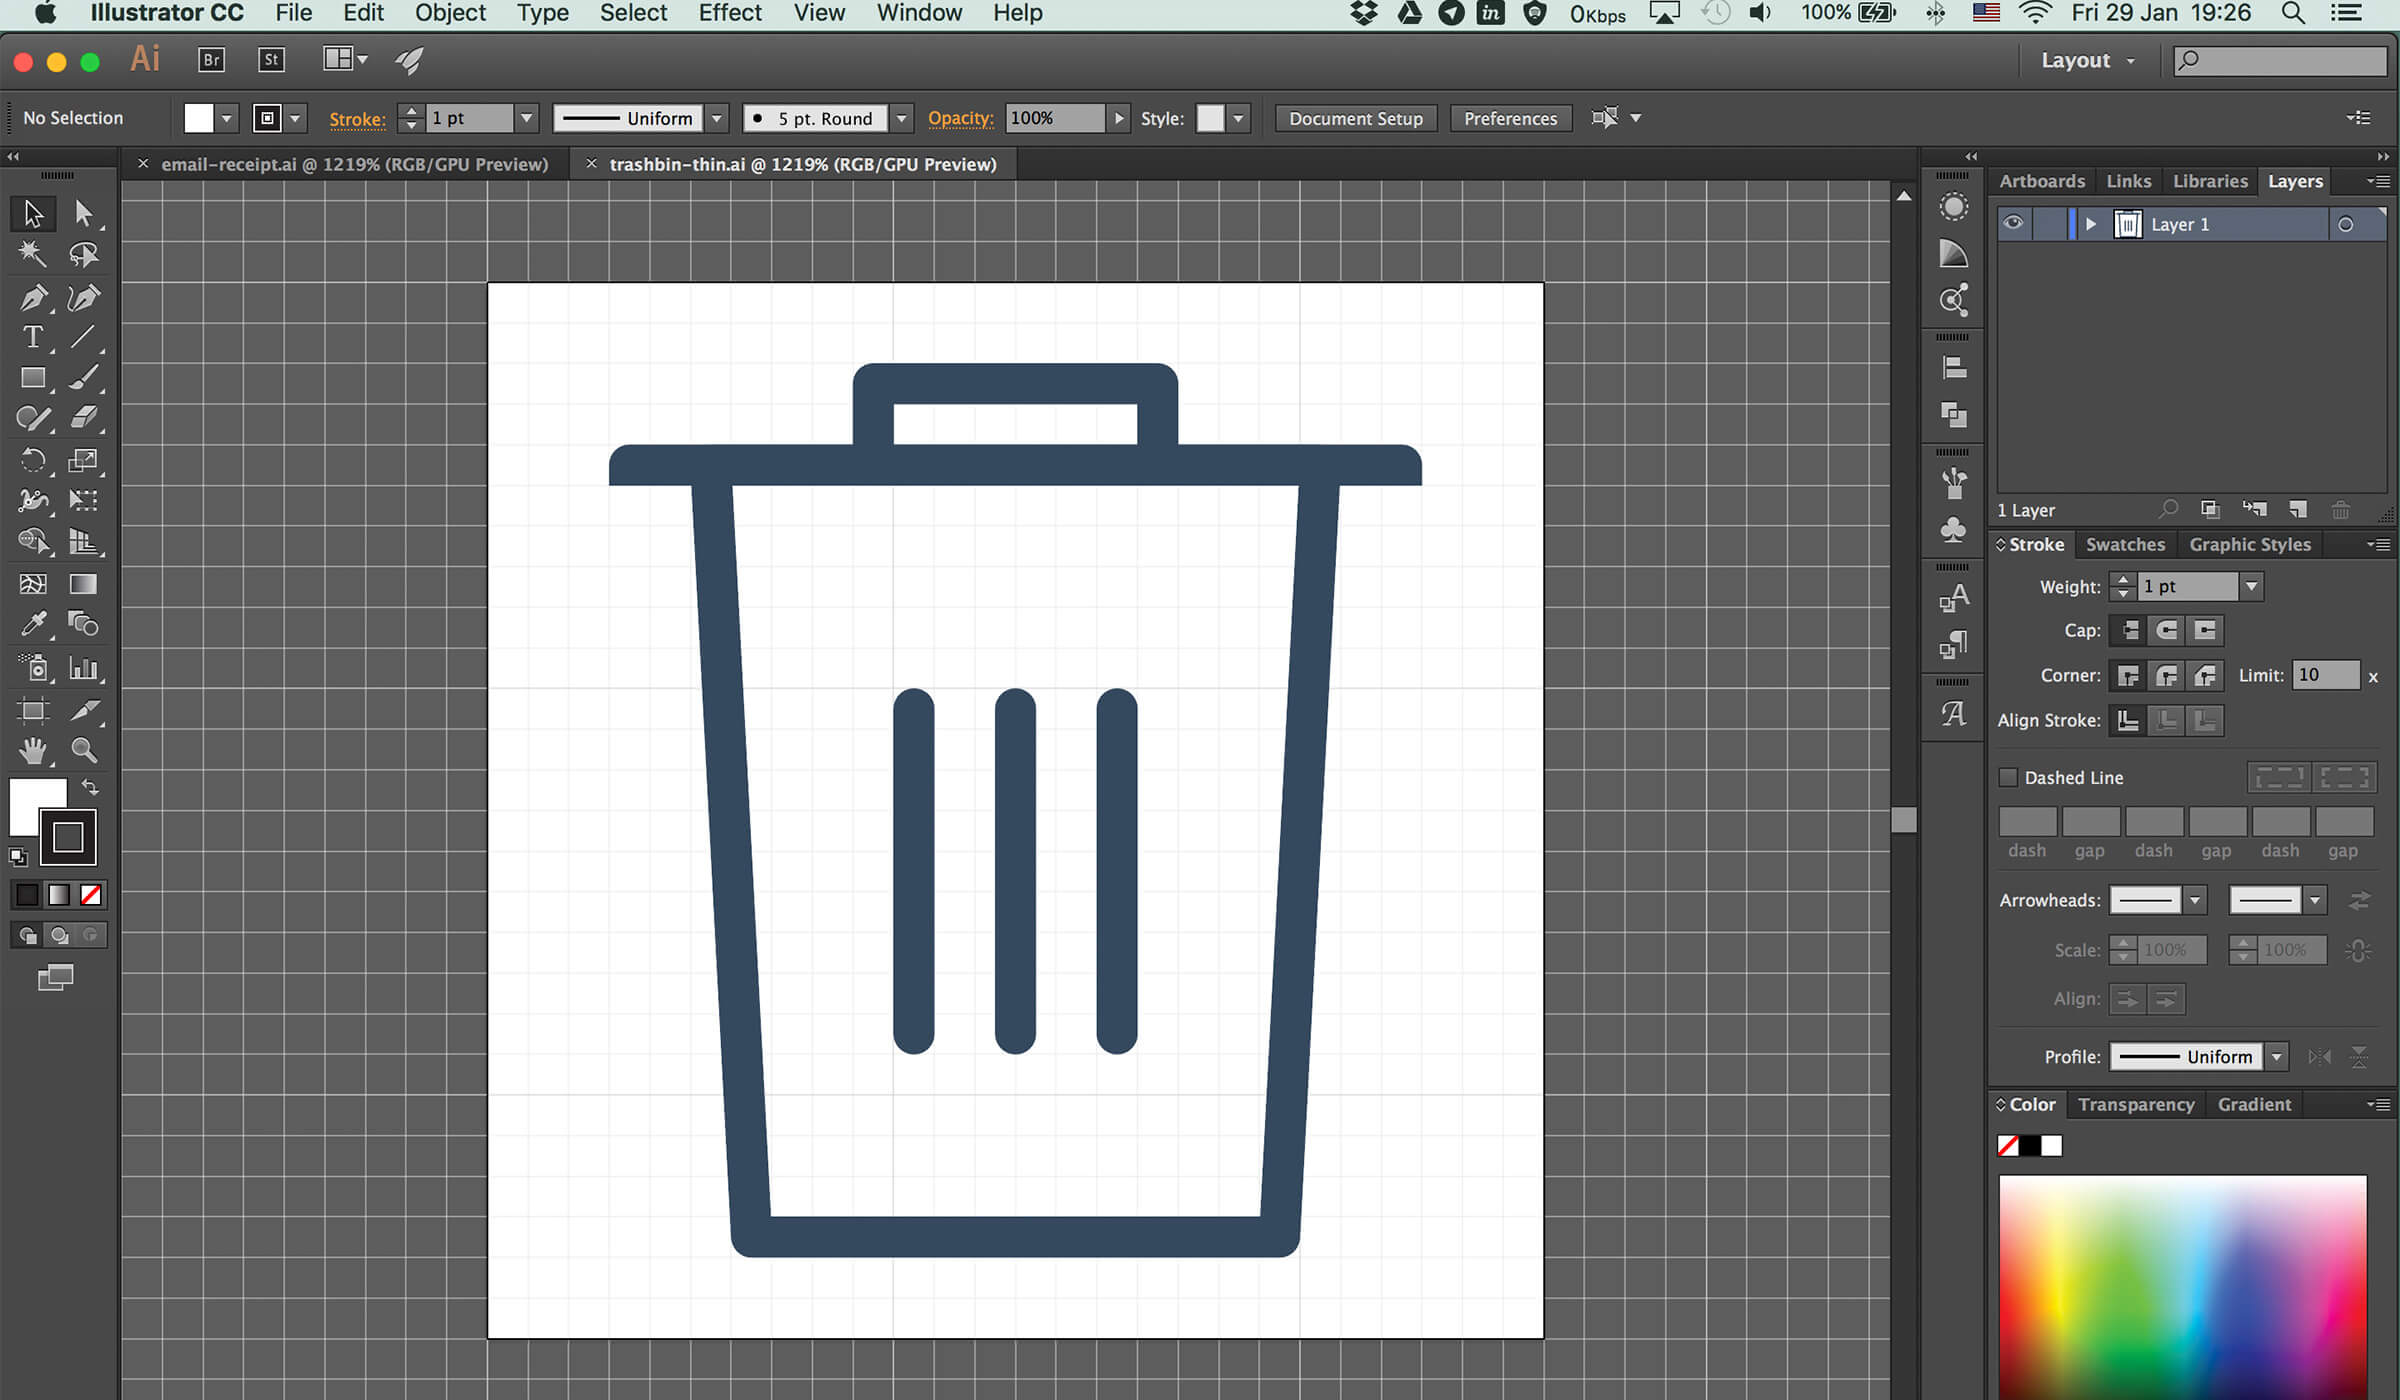The width and height of the screenshot is (2400, 1400).
Task: Align stroke to center option
Action: (x=2129, y=720)
